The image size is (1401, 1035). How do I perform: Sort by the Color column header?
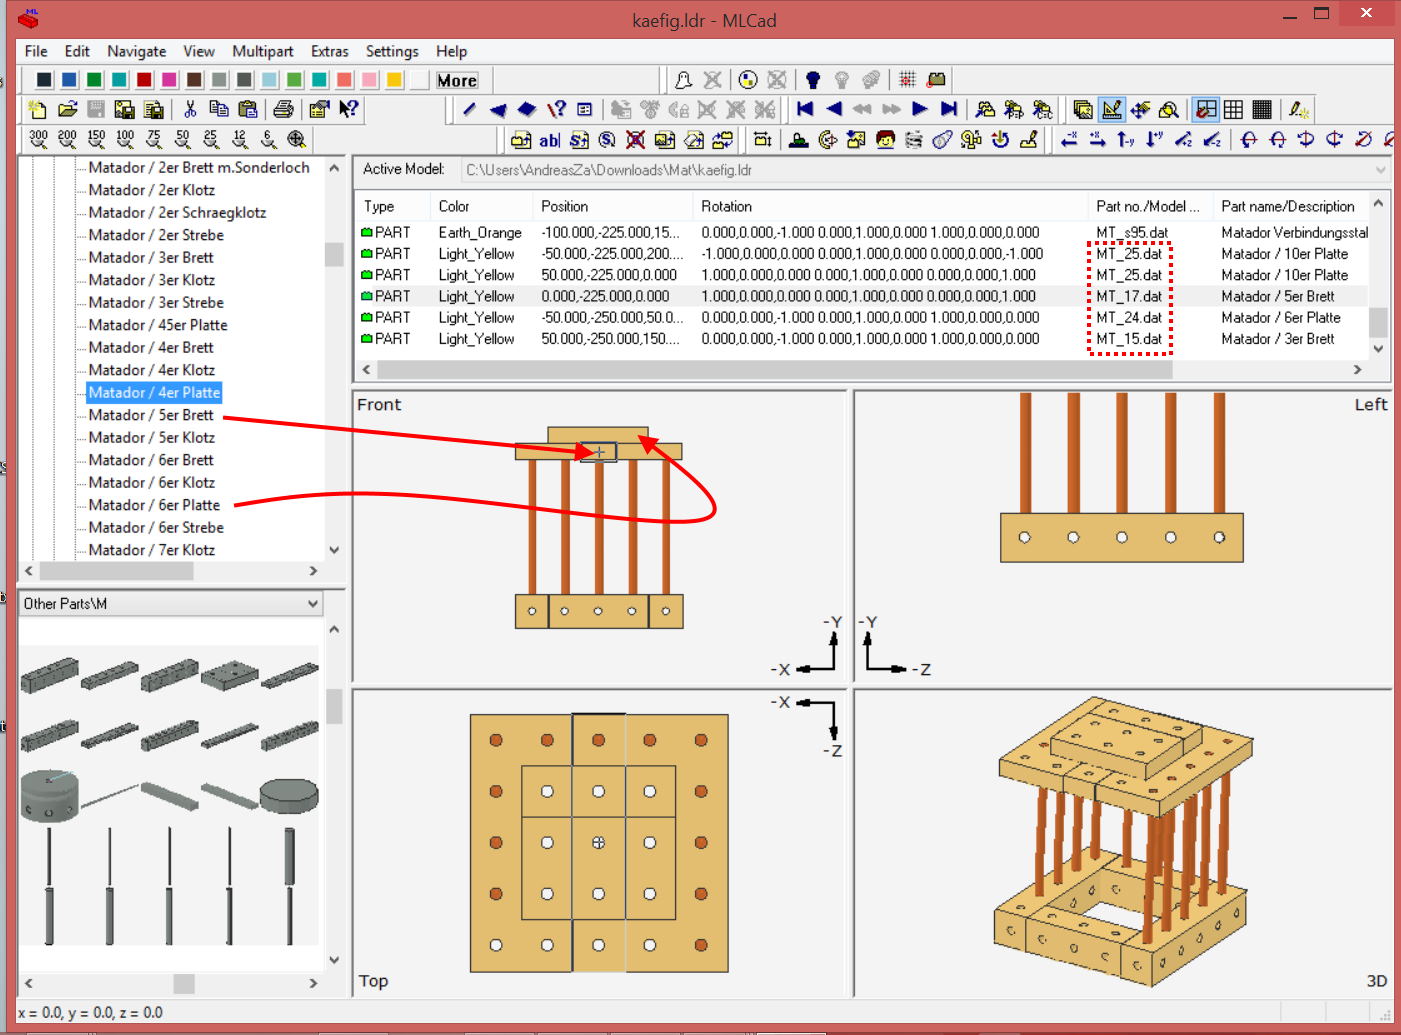pyautogui.click(x=480, y=206)
